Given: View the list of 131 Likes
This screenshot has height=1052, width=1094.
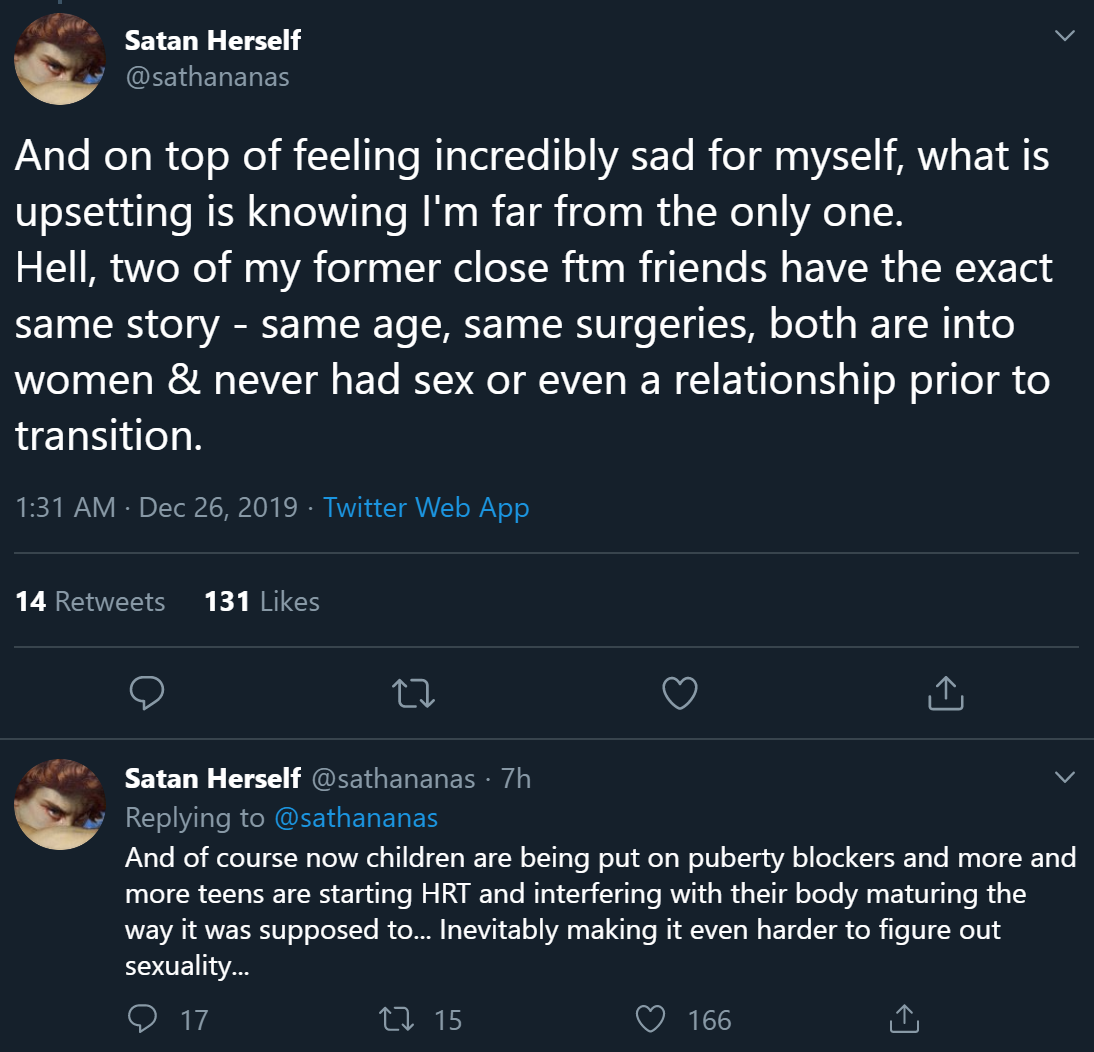Looking at the screenshot, I should pos(262,601).
